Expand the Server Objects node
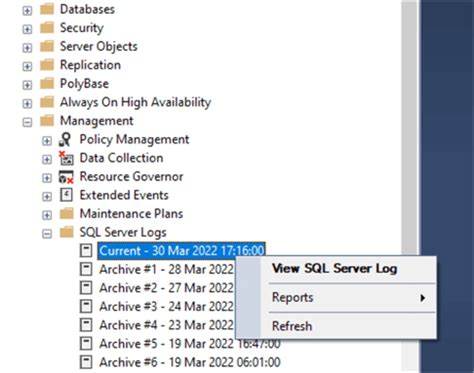 [27, 48]
